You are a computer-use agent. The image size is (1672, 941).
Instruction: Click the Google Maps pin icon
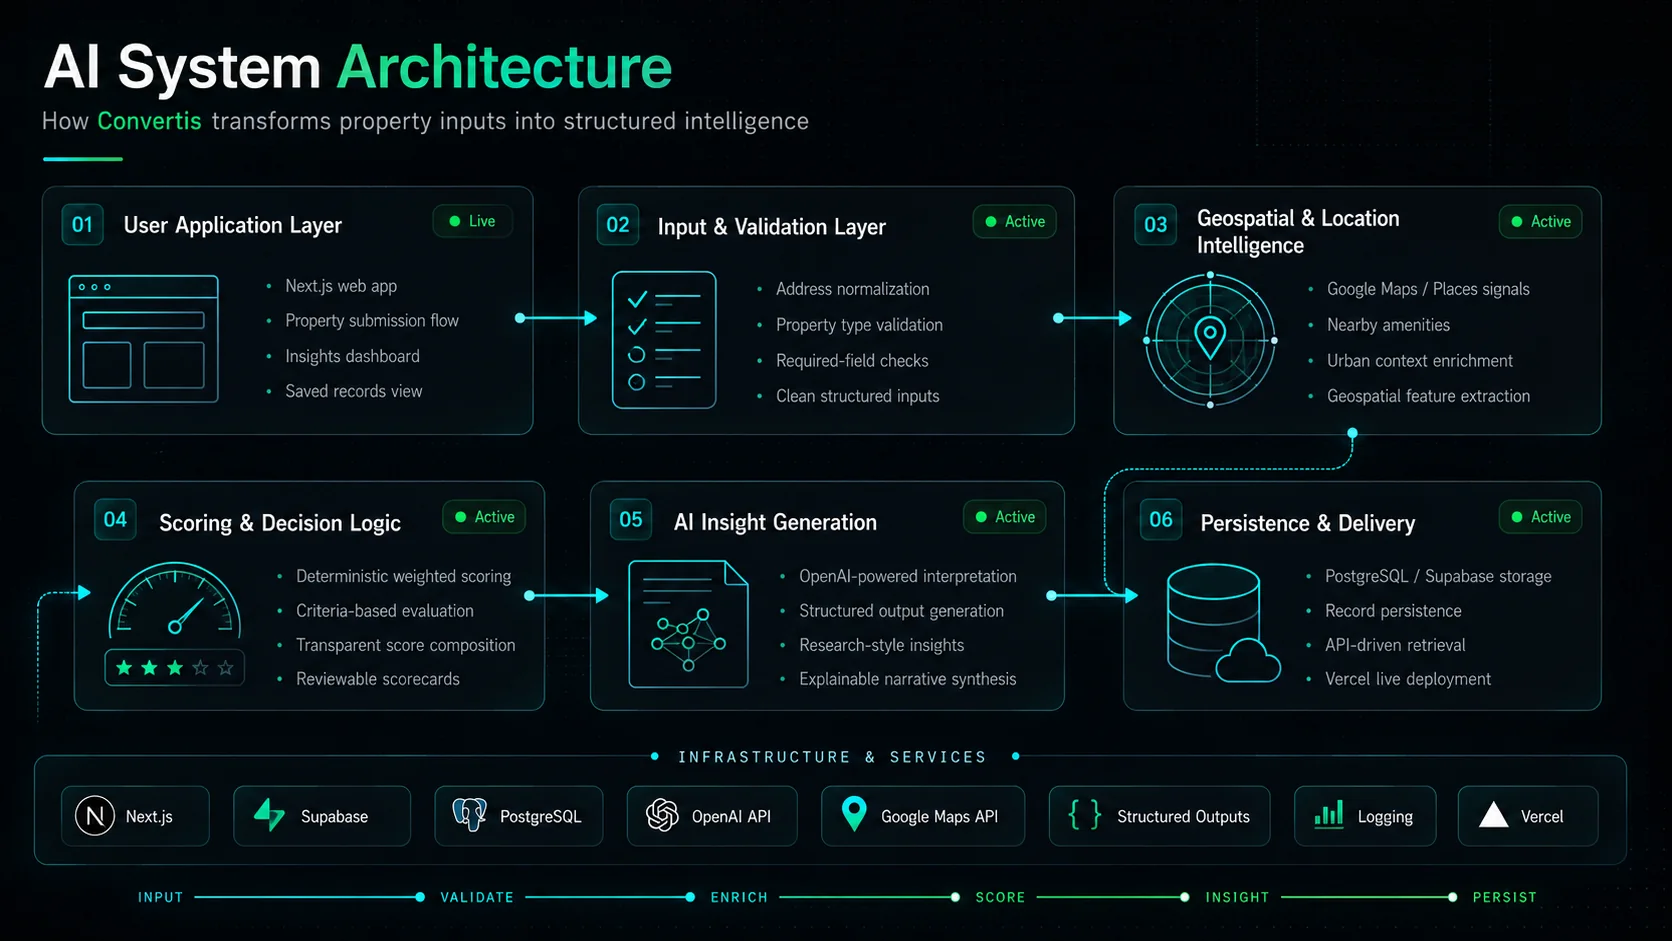[854, 815]
